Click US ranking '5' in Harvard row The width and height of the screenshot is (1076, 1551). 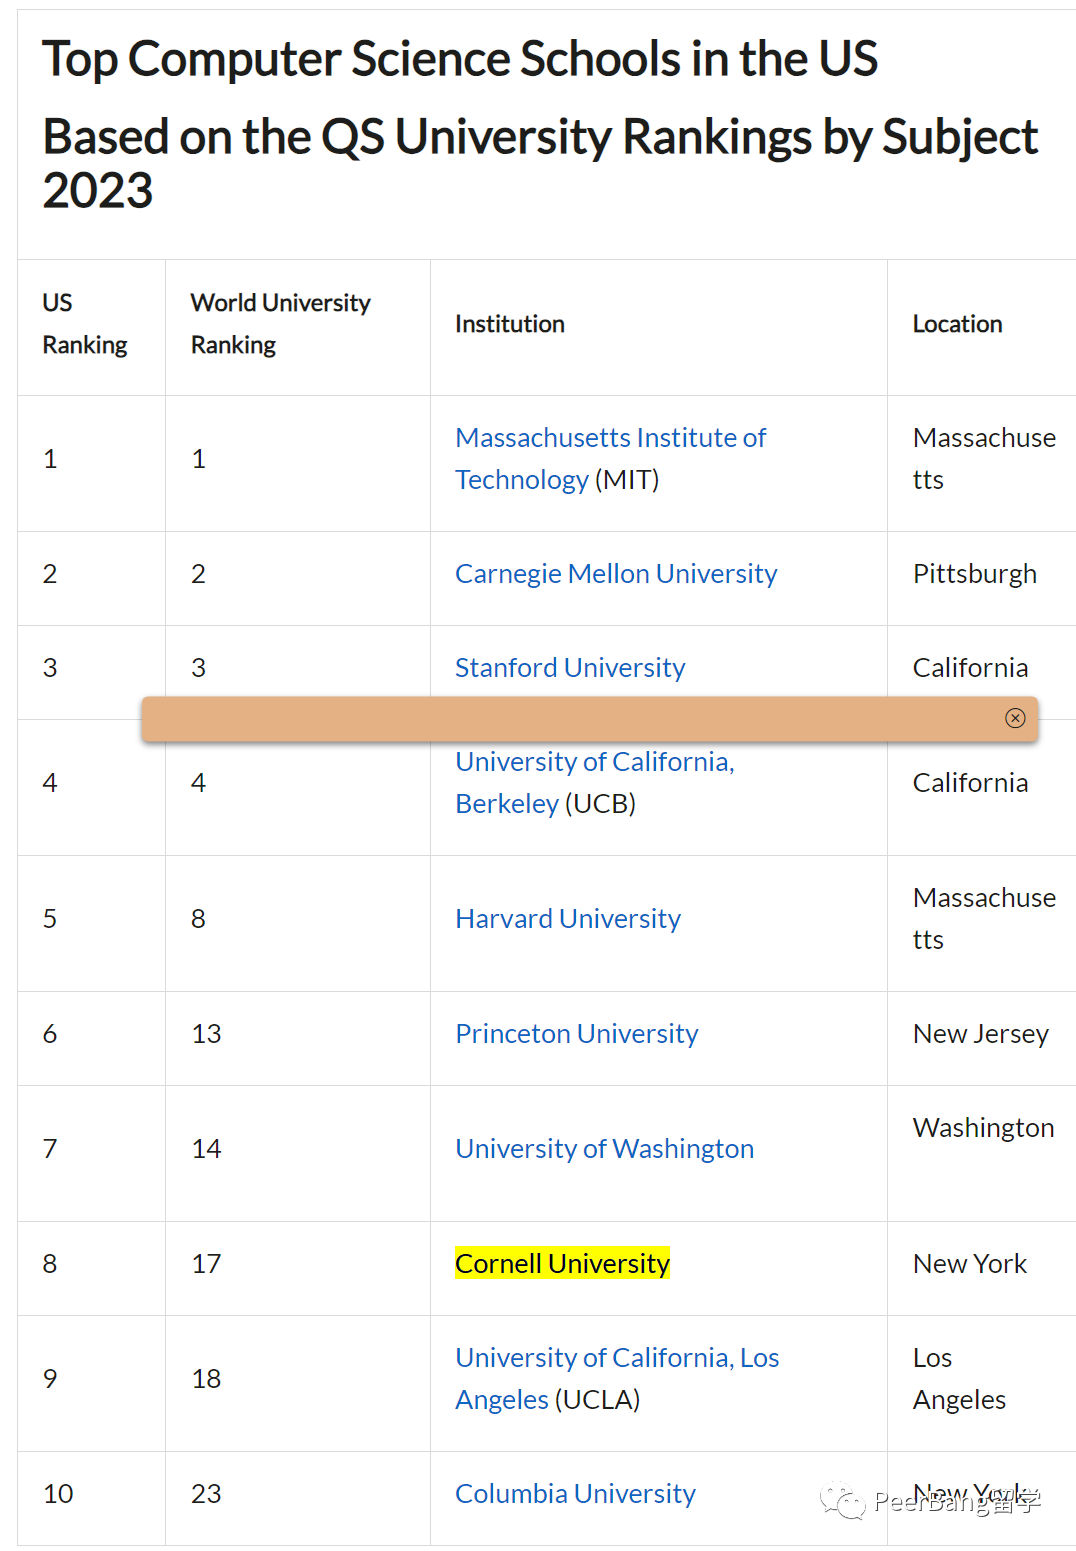click(50, 919)
